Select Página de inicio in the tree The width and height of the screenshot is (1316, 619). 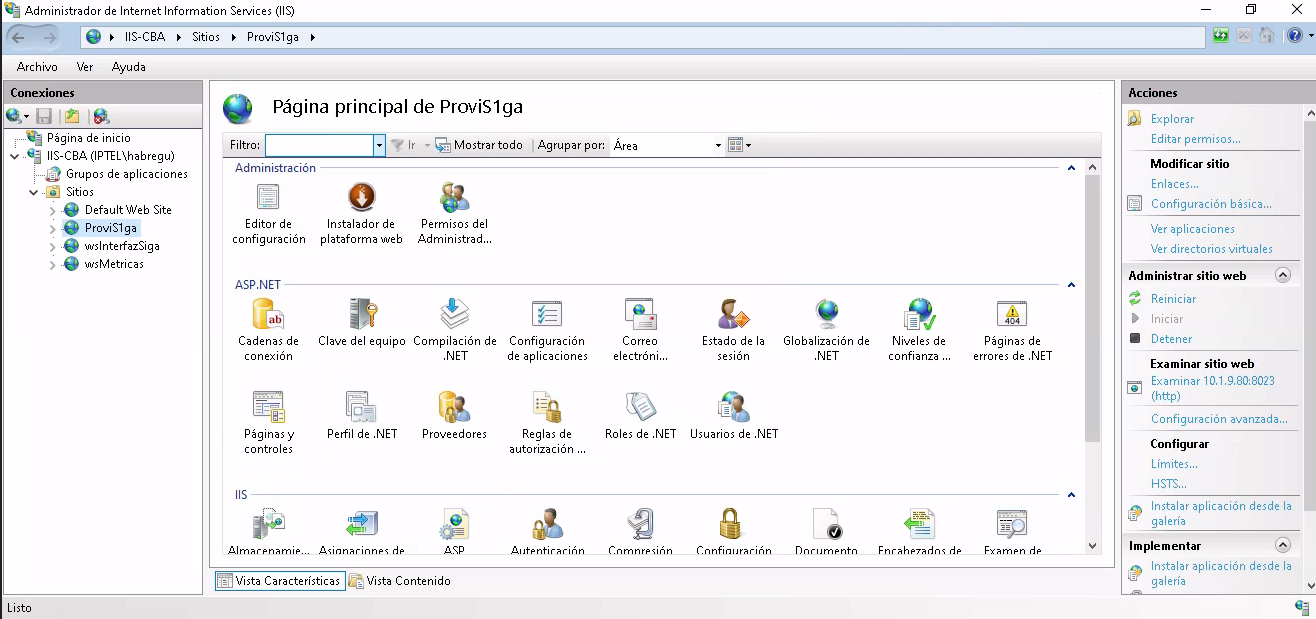point(88,138)
